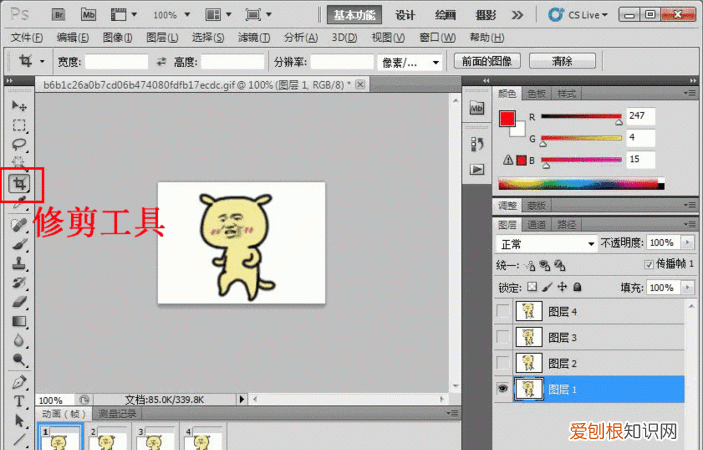Select the Lasso tool

pyautogui.click(x=19, y=146)
